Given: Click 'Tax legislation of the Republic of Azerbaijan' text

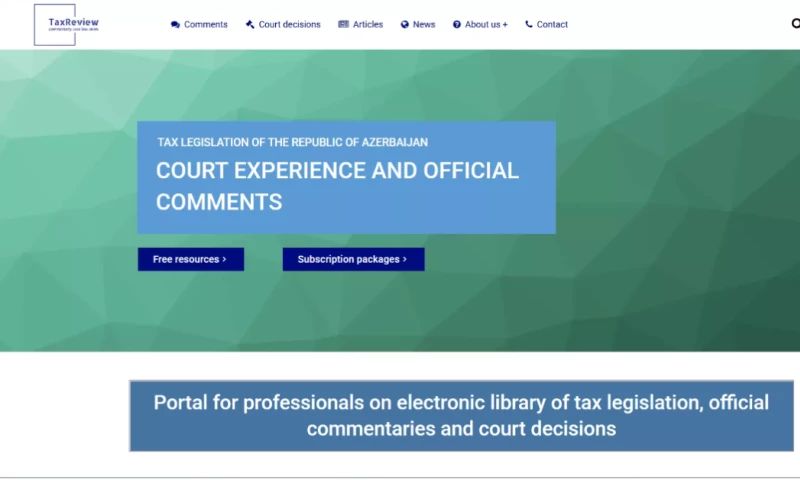Looking at the screenshot, I should pyautogui.click(x=292, y=142).
